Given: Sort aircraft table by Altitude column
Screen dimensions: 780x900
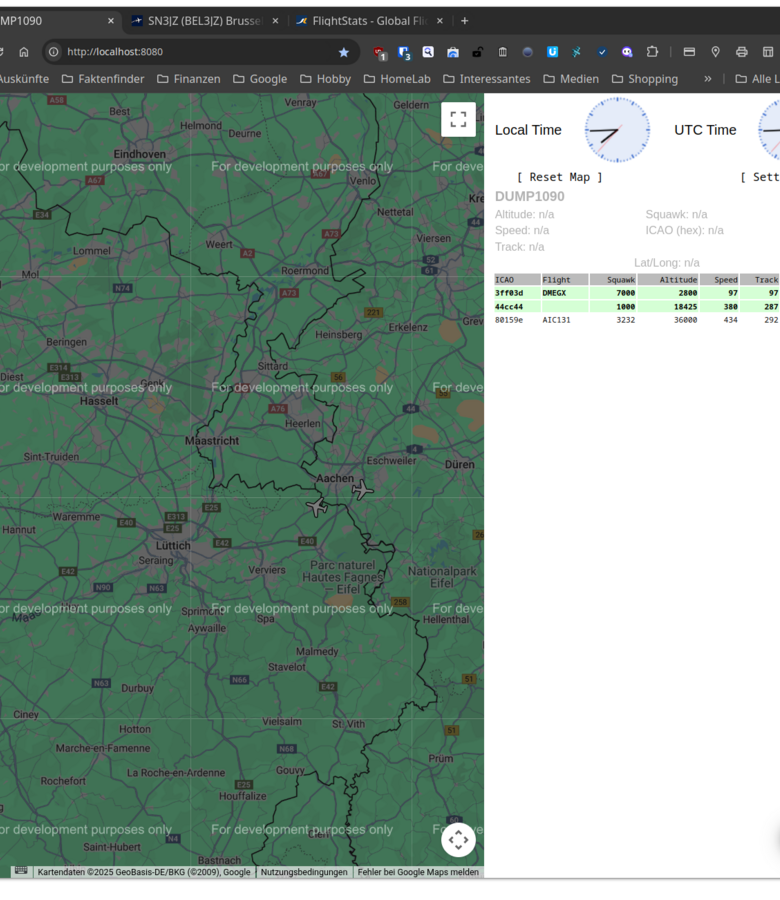Looking at the screenshot, I should [x=668, y=280].
